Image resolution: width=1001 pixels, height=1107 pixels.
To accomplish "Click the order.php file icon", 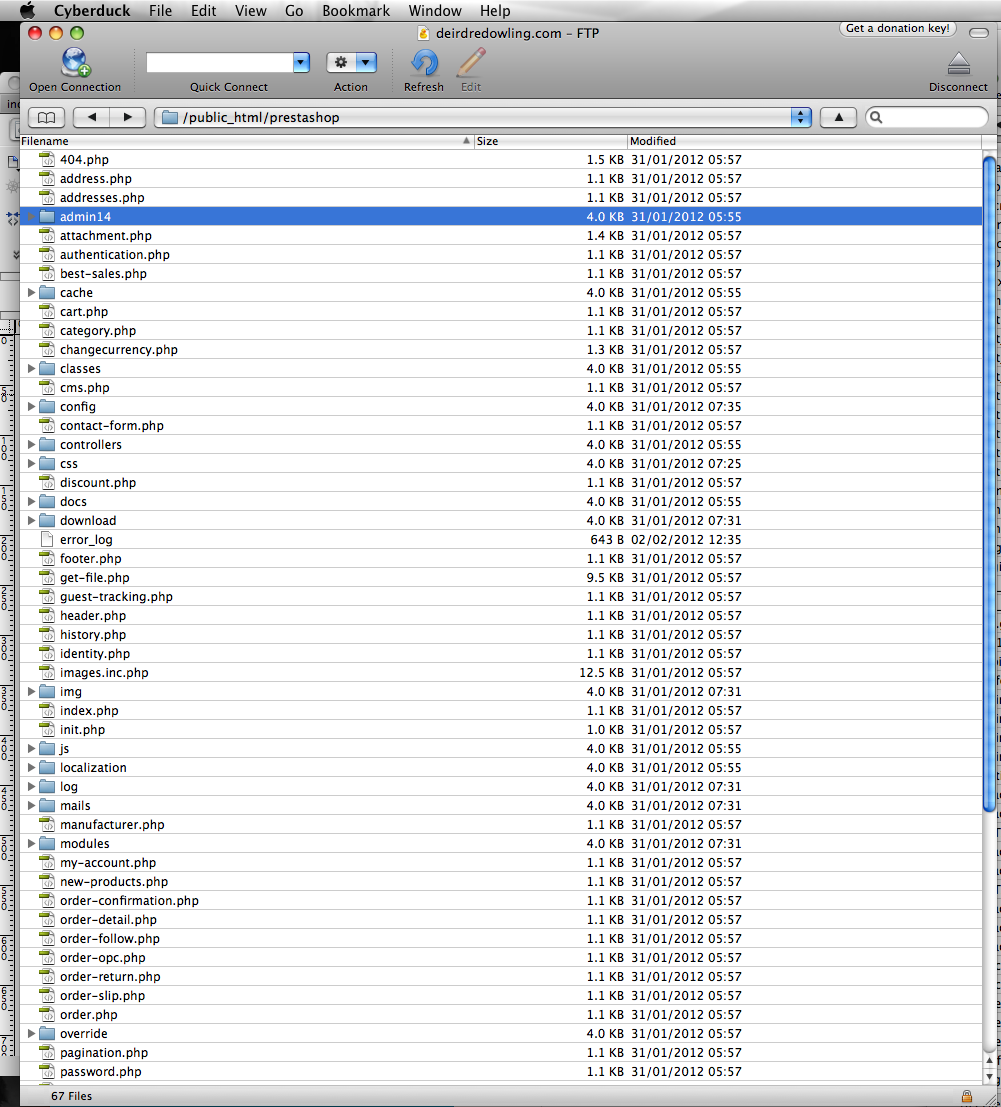I will [47, 1014].
